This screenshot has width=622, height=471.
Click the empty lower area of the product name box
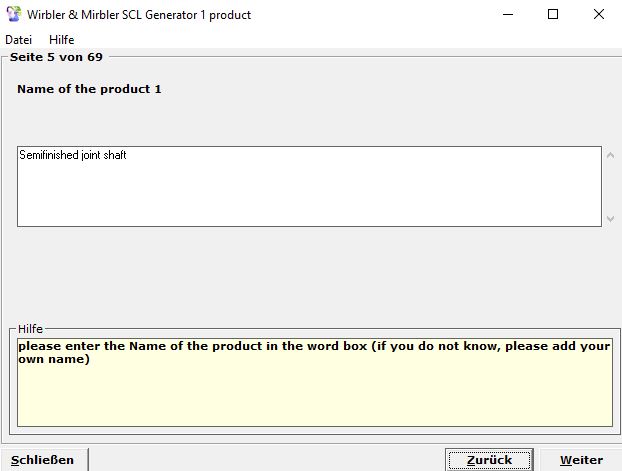(300, 200)
